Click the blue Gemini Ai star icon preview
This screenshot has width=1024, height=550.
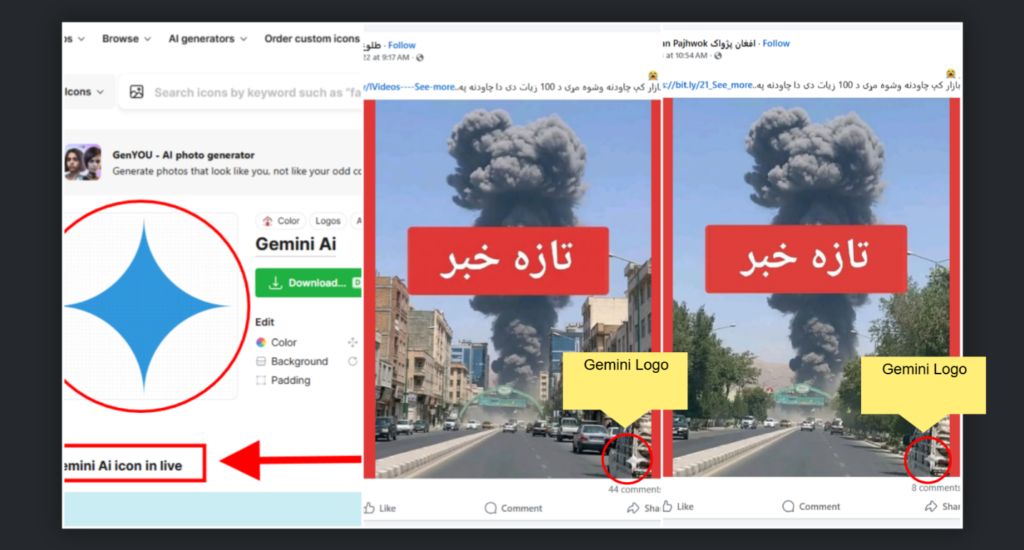[144, 307]
